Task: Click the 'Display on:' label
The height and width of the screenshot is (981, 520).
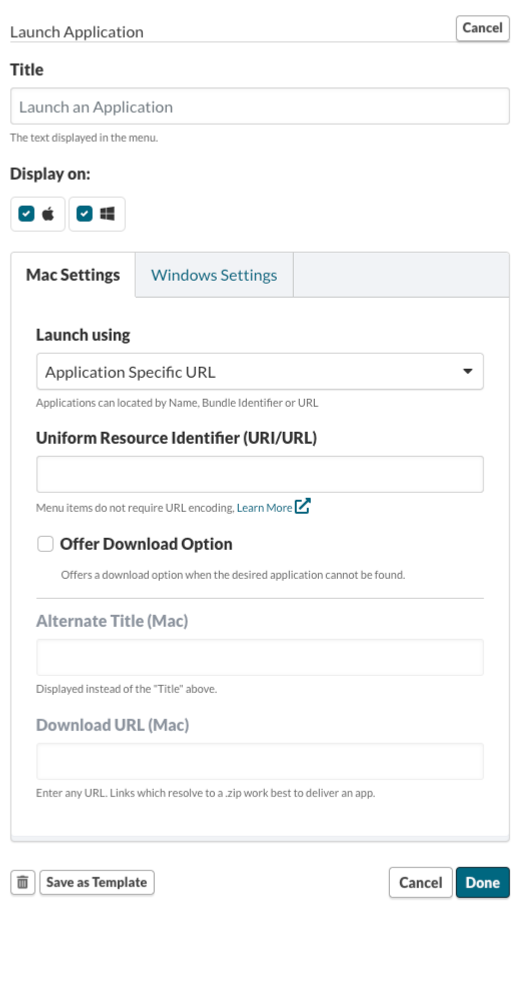Action: tap(50, 174)
